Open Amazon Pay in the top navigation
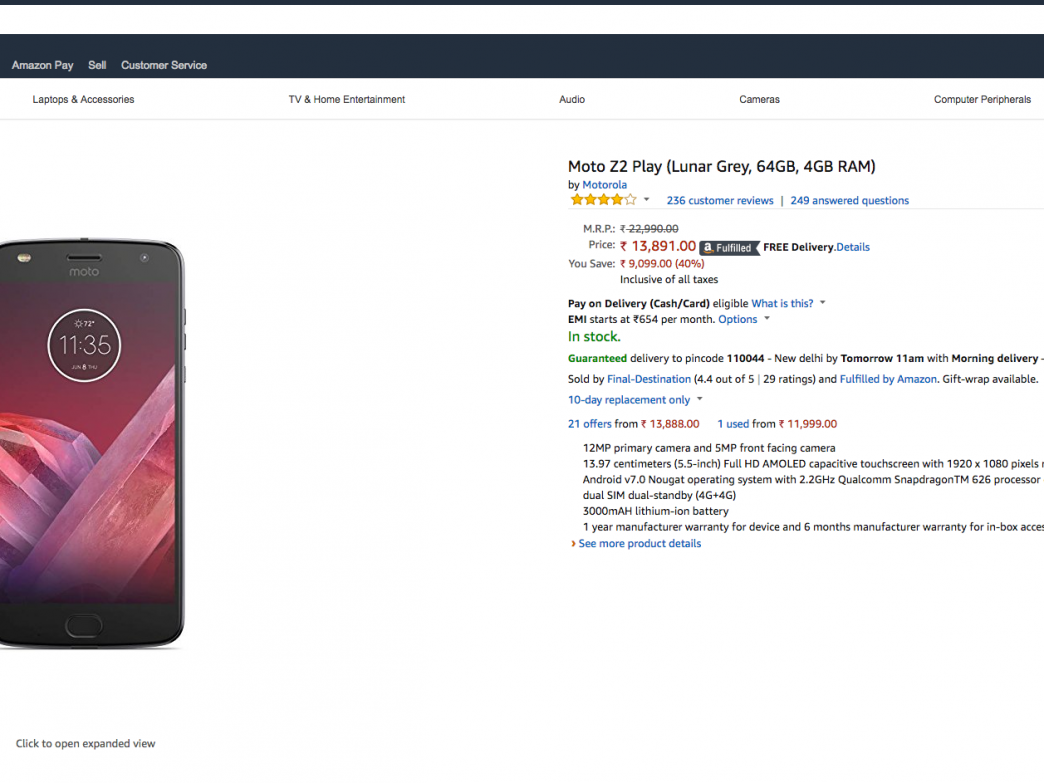Viewport: 1044px width, 783px height. [42, 65]
